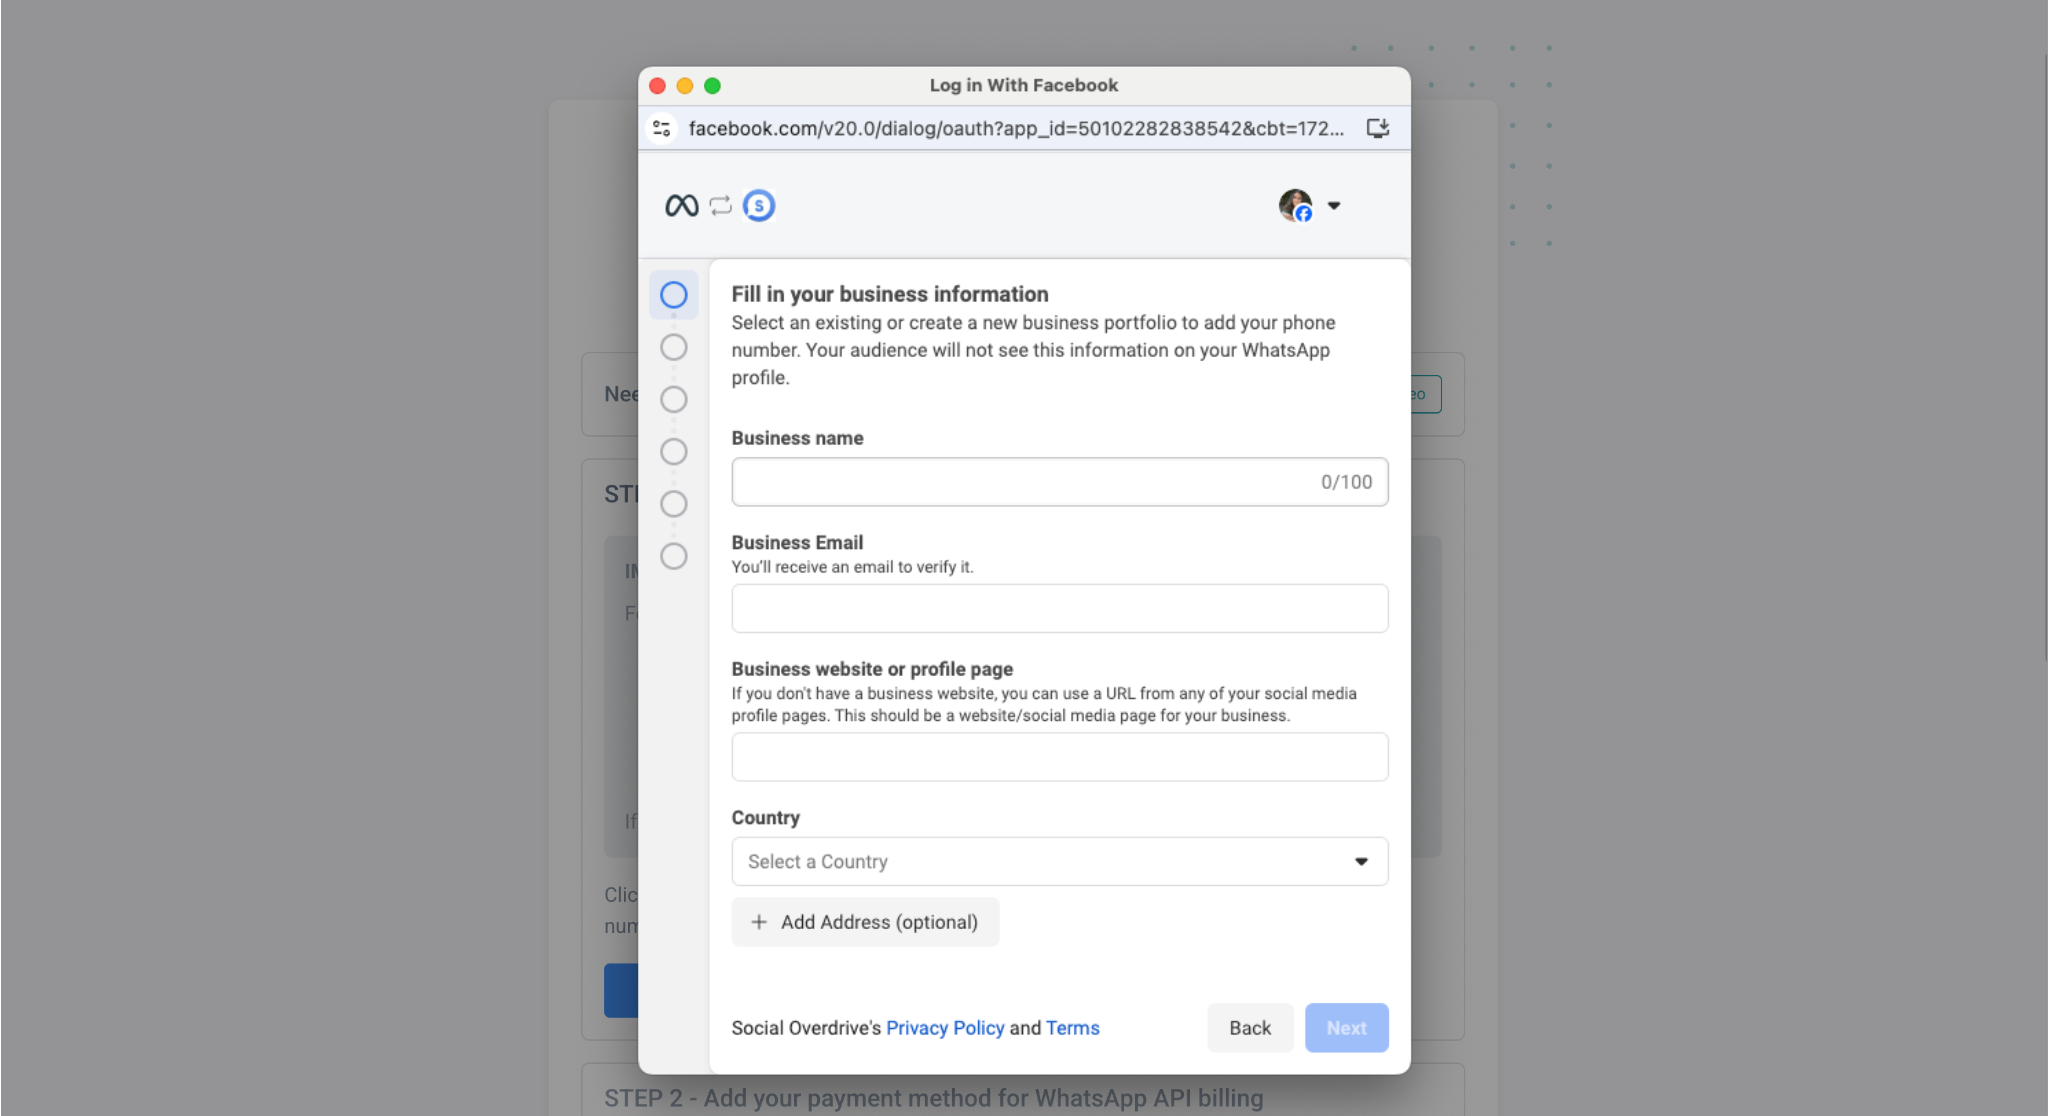Focus the Business website or profile page field
This screenshot has width=2048, height=1116.
[x=1060, y=757]
